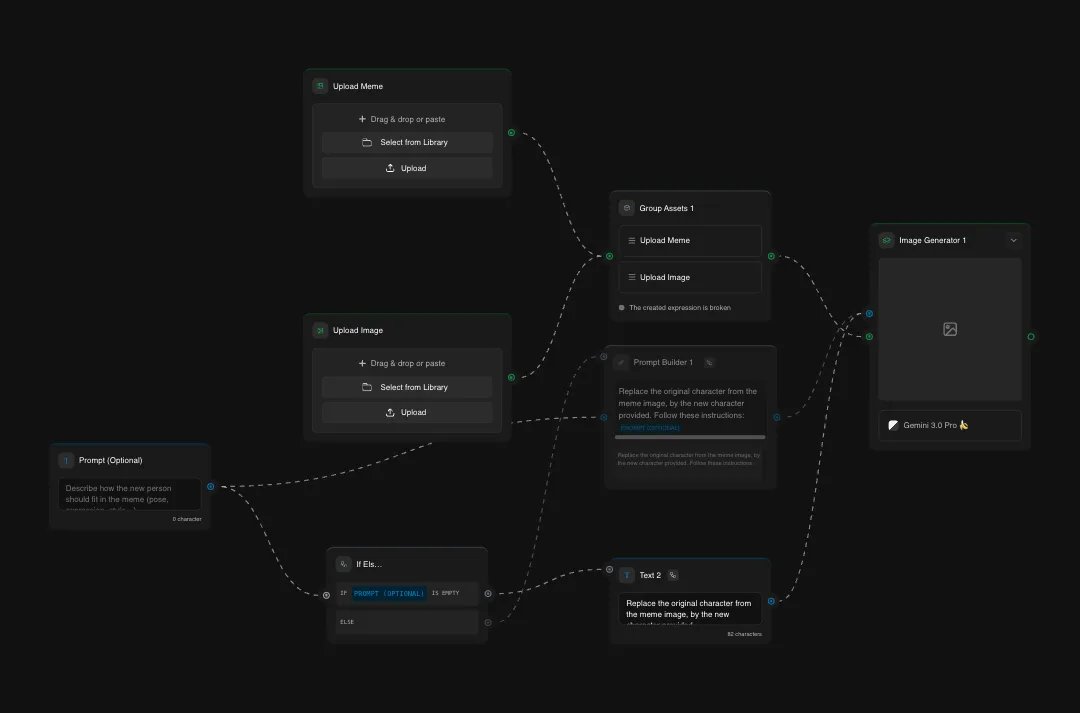Click the Prompt (Optional) text input field
Screen dimensions: 1080x713
click(129, 494)
